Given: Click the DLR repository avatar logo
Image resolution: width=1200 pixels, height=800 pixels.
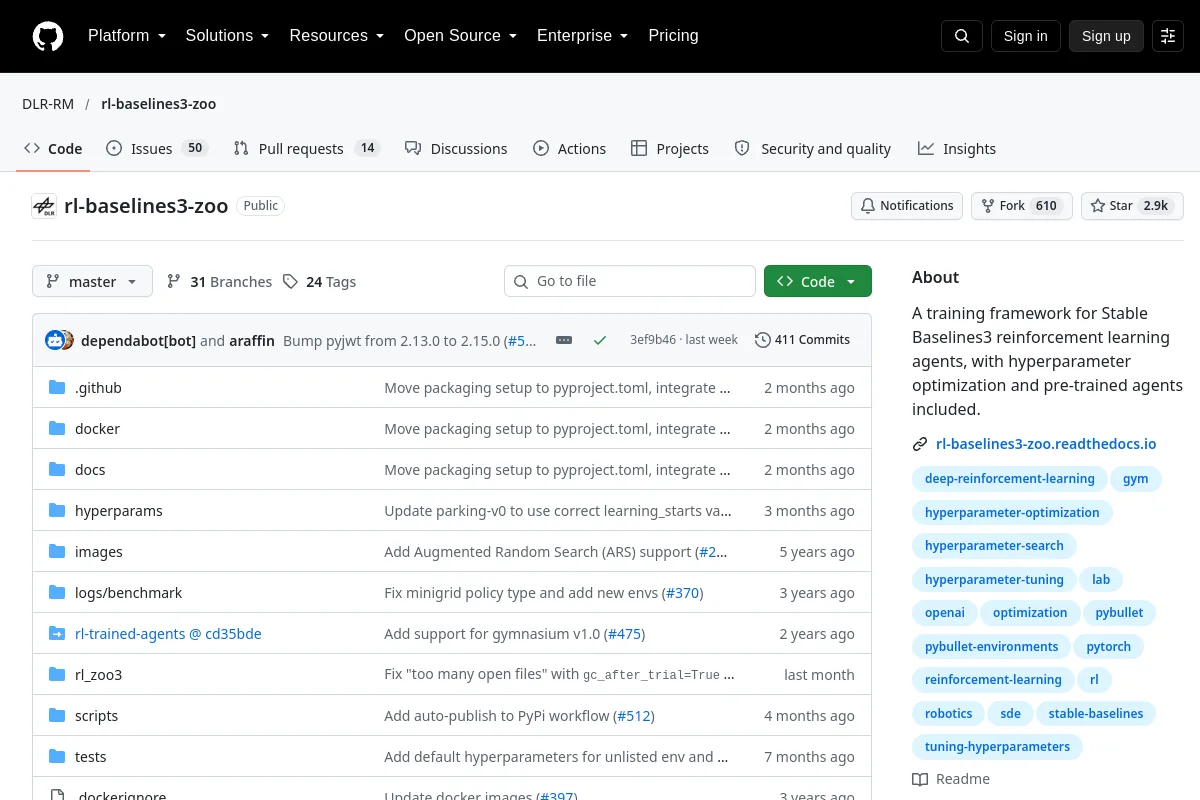Looking at the screenshot, I should (44, 206).
